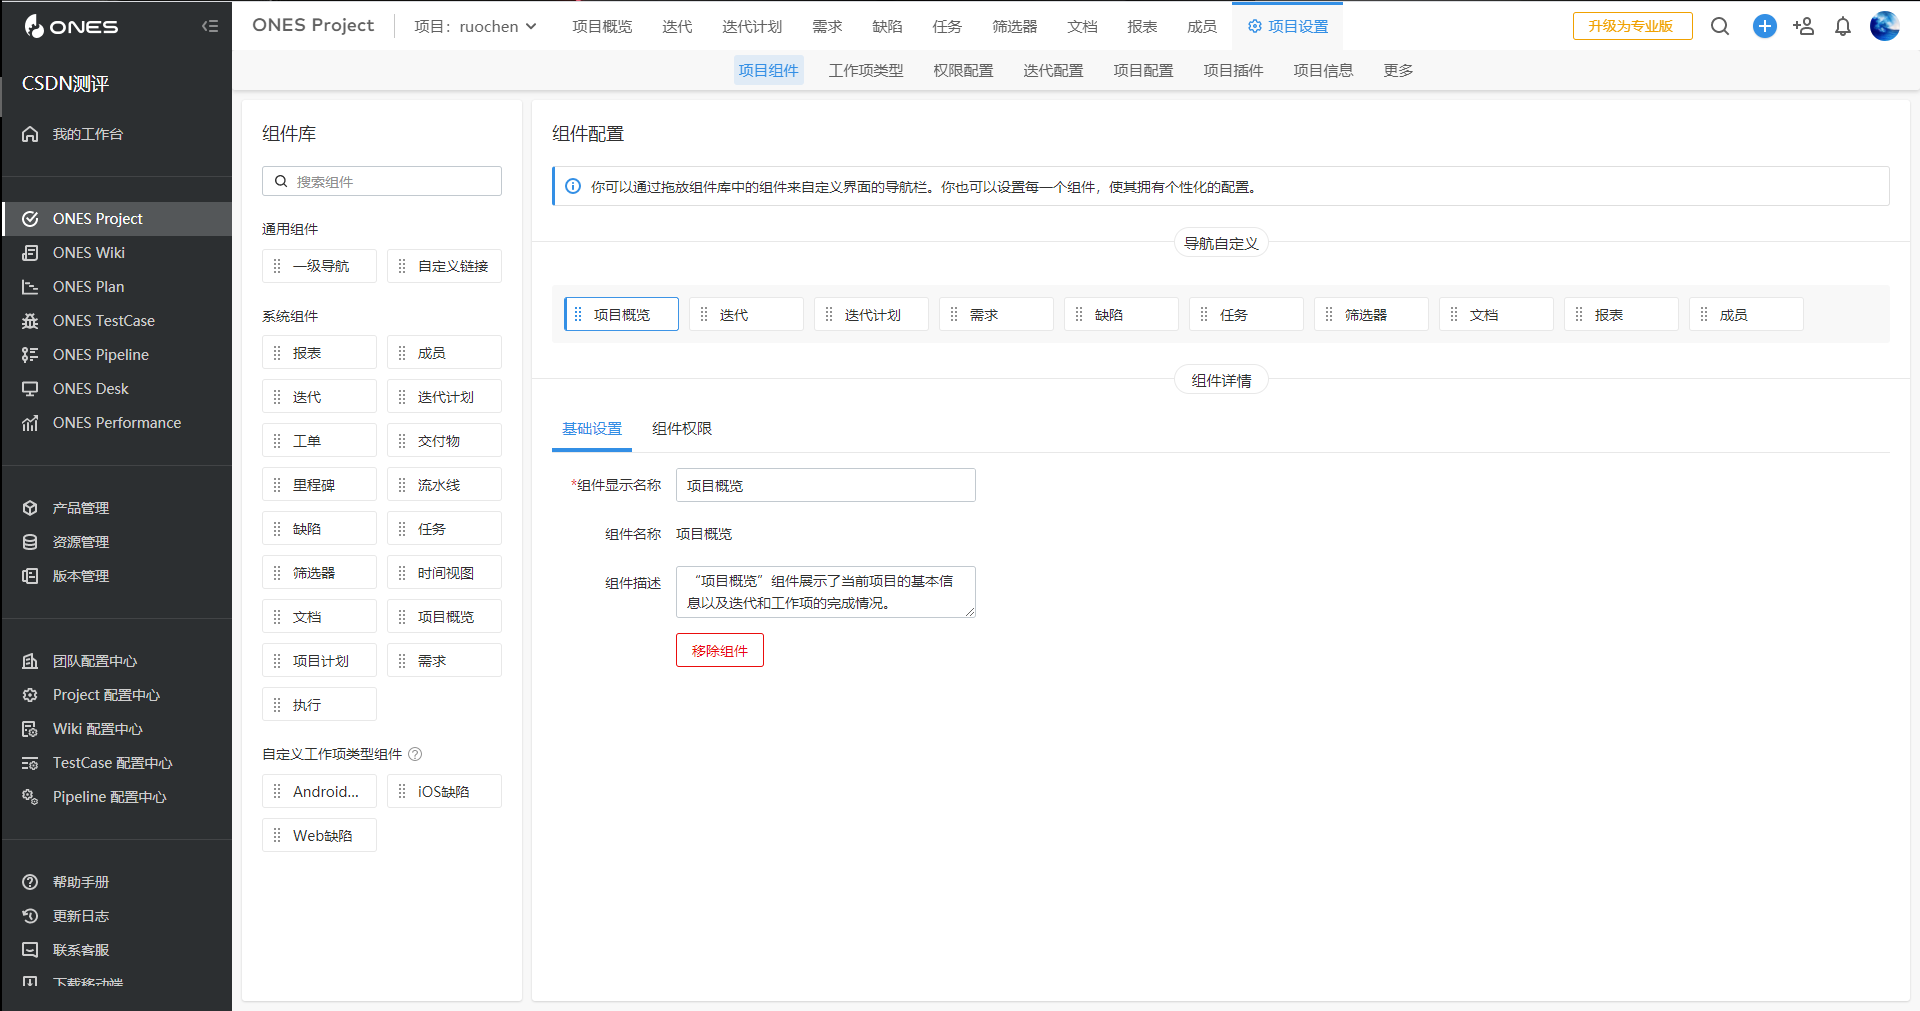1920x1011 pixels.
Task: Click the search magnifier in the top bar
Action: 1720,26
